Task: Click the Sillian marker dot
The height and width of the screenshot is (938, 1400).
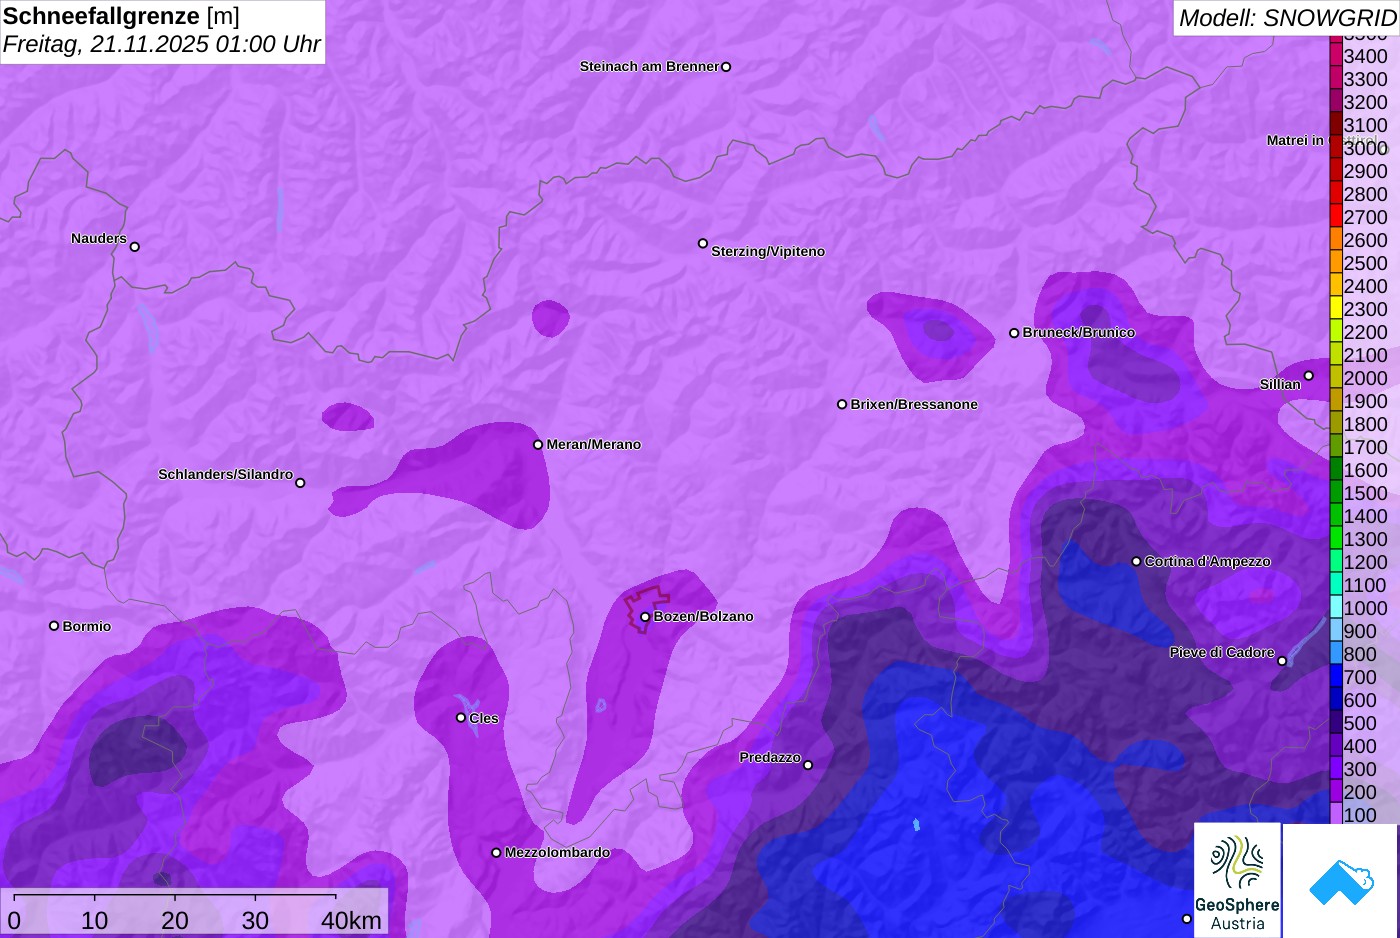Action: (x=1308, y=376)
